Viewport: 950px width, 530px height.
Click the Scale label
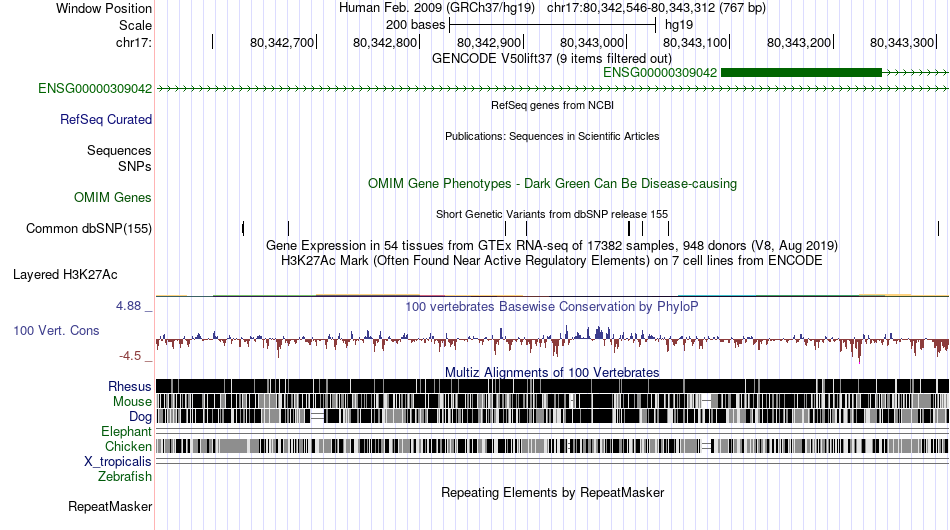(x=135, y=25)
